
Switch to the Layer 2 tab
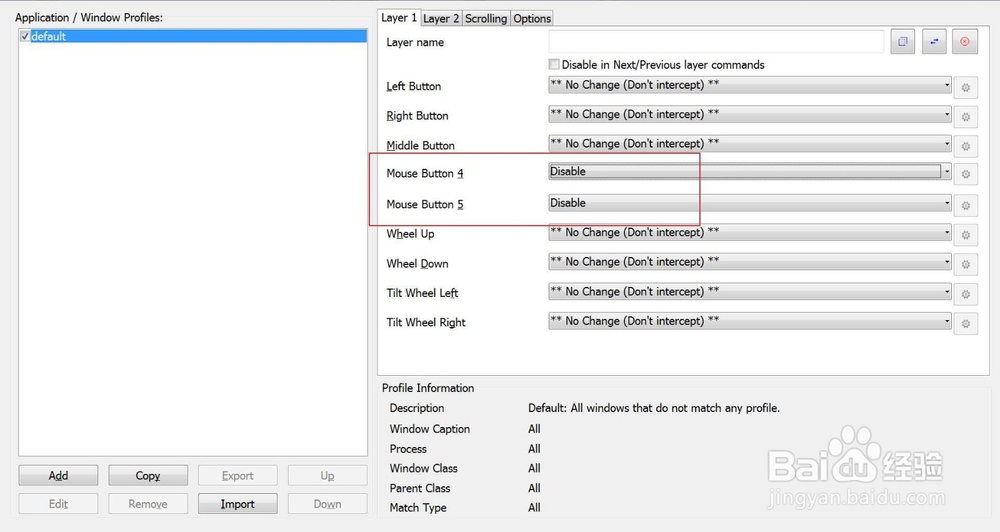[x=441, y=18]
